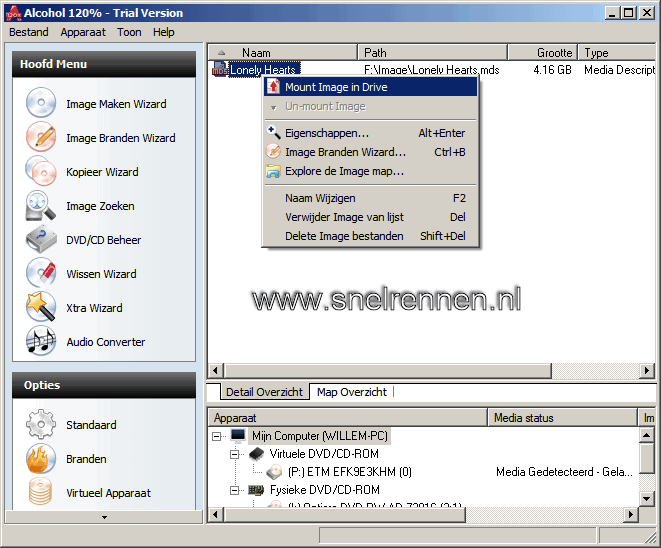Click device list horizontal scrollbar right arrow
Image resolution: width=661 pixels, height=548 pixels.
pos(631,514)
